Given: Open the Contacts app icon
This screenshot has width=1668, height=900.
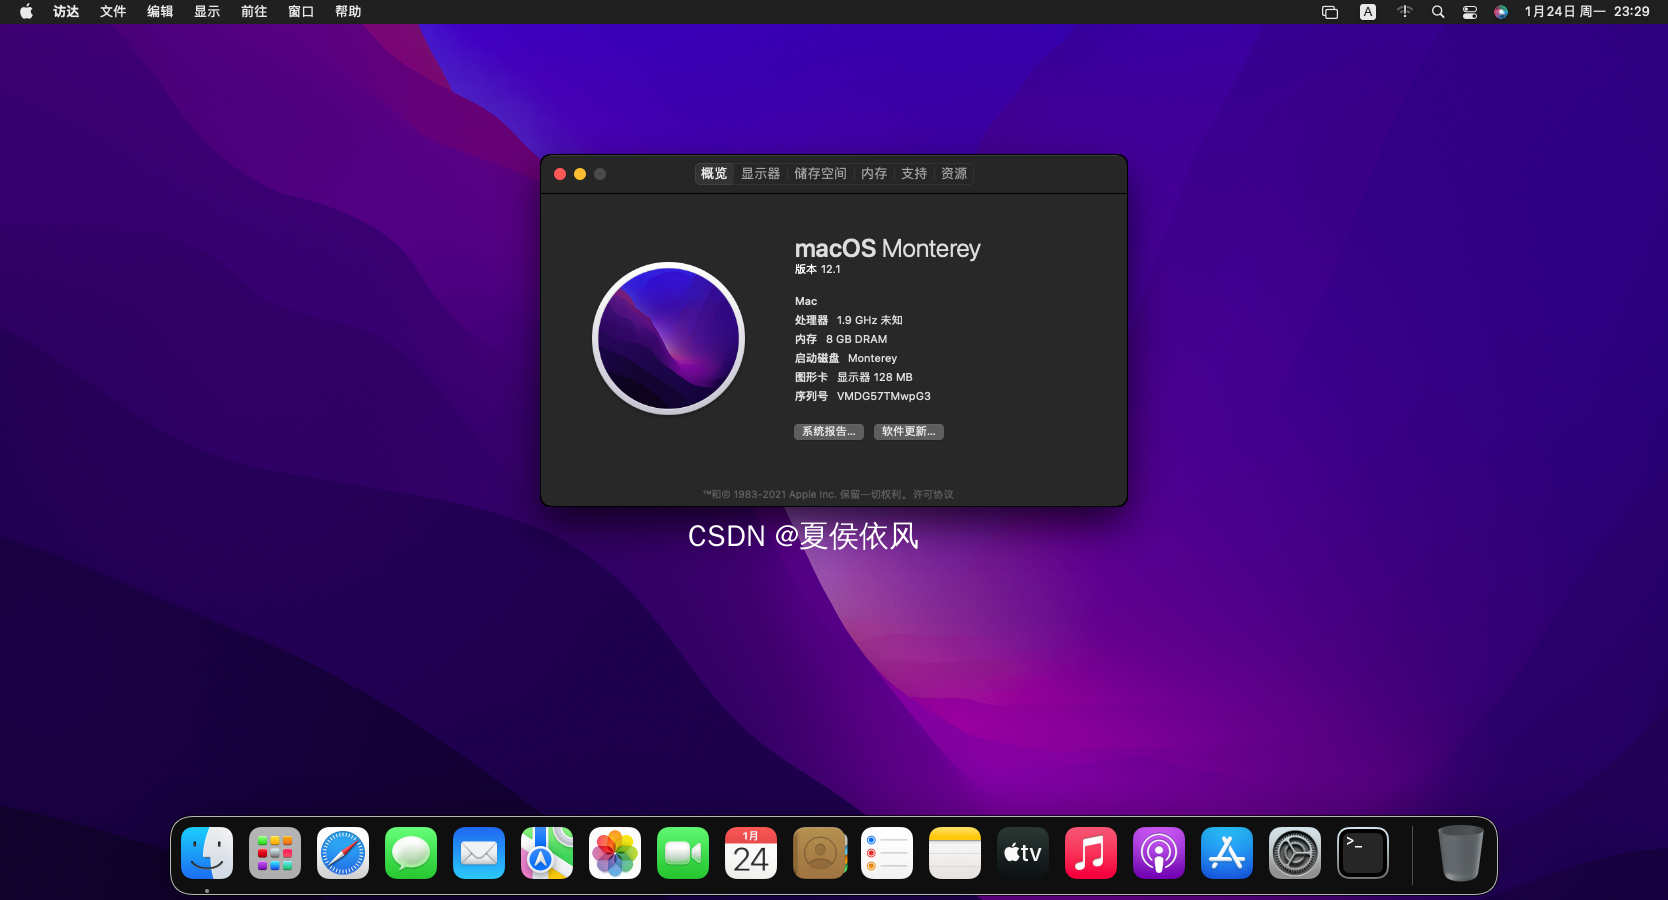Looking at the screenshot, I should click(819, 853).
